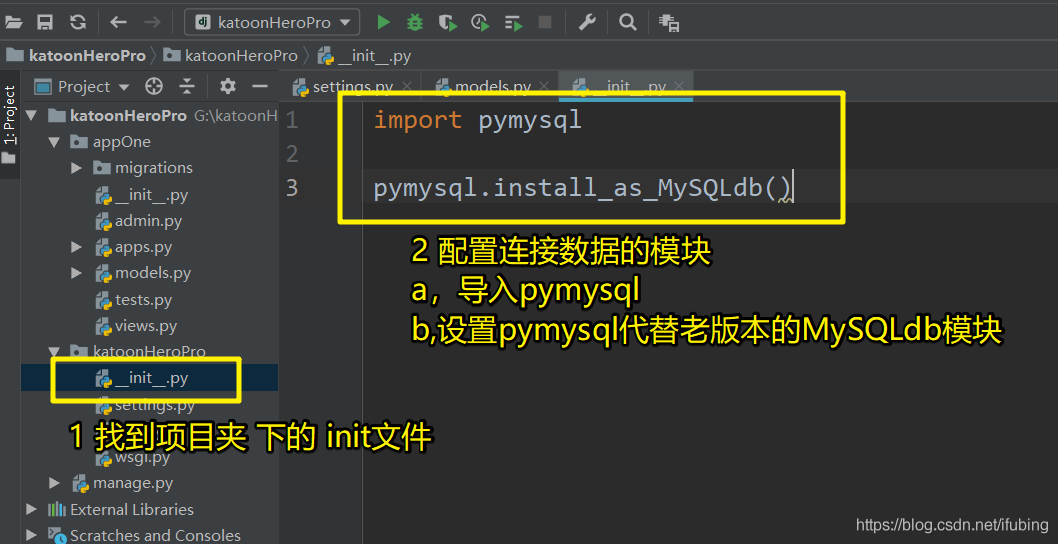Viewport: 1058px width, 544px height.
Task: Open settings with the wrench icon
Action: click(587, 22)
